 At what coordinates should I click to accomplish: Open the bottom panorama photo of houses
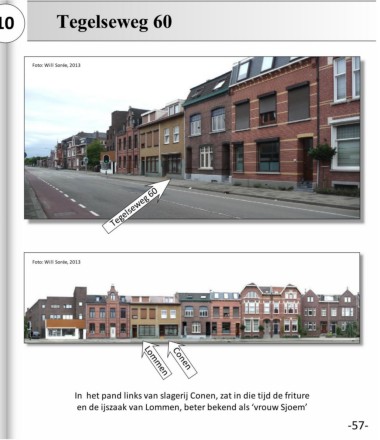point(192,298)
